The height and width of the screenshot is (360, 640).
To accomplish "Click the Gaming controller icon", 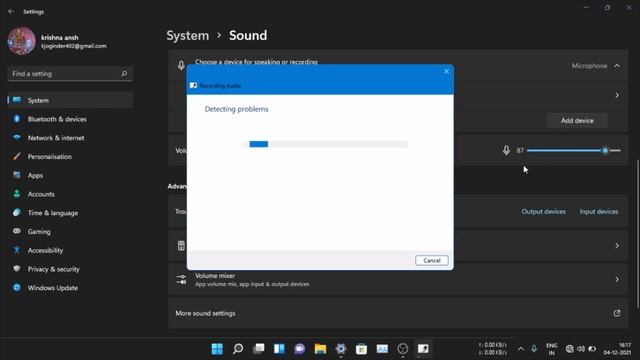I will 17,231.
